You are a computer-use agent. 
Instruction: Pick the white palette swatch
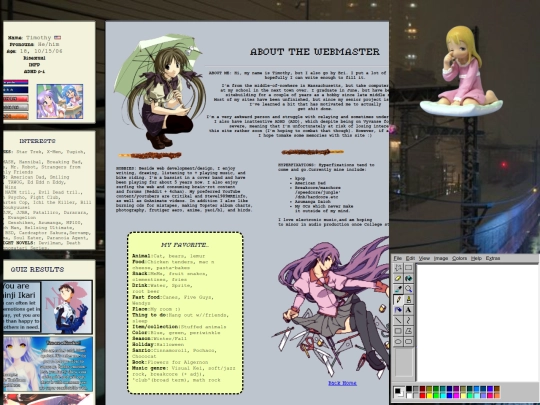point(409,395)
